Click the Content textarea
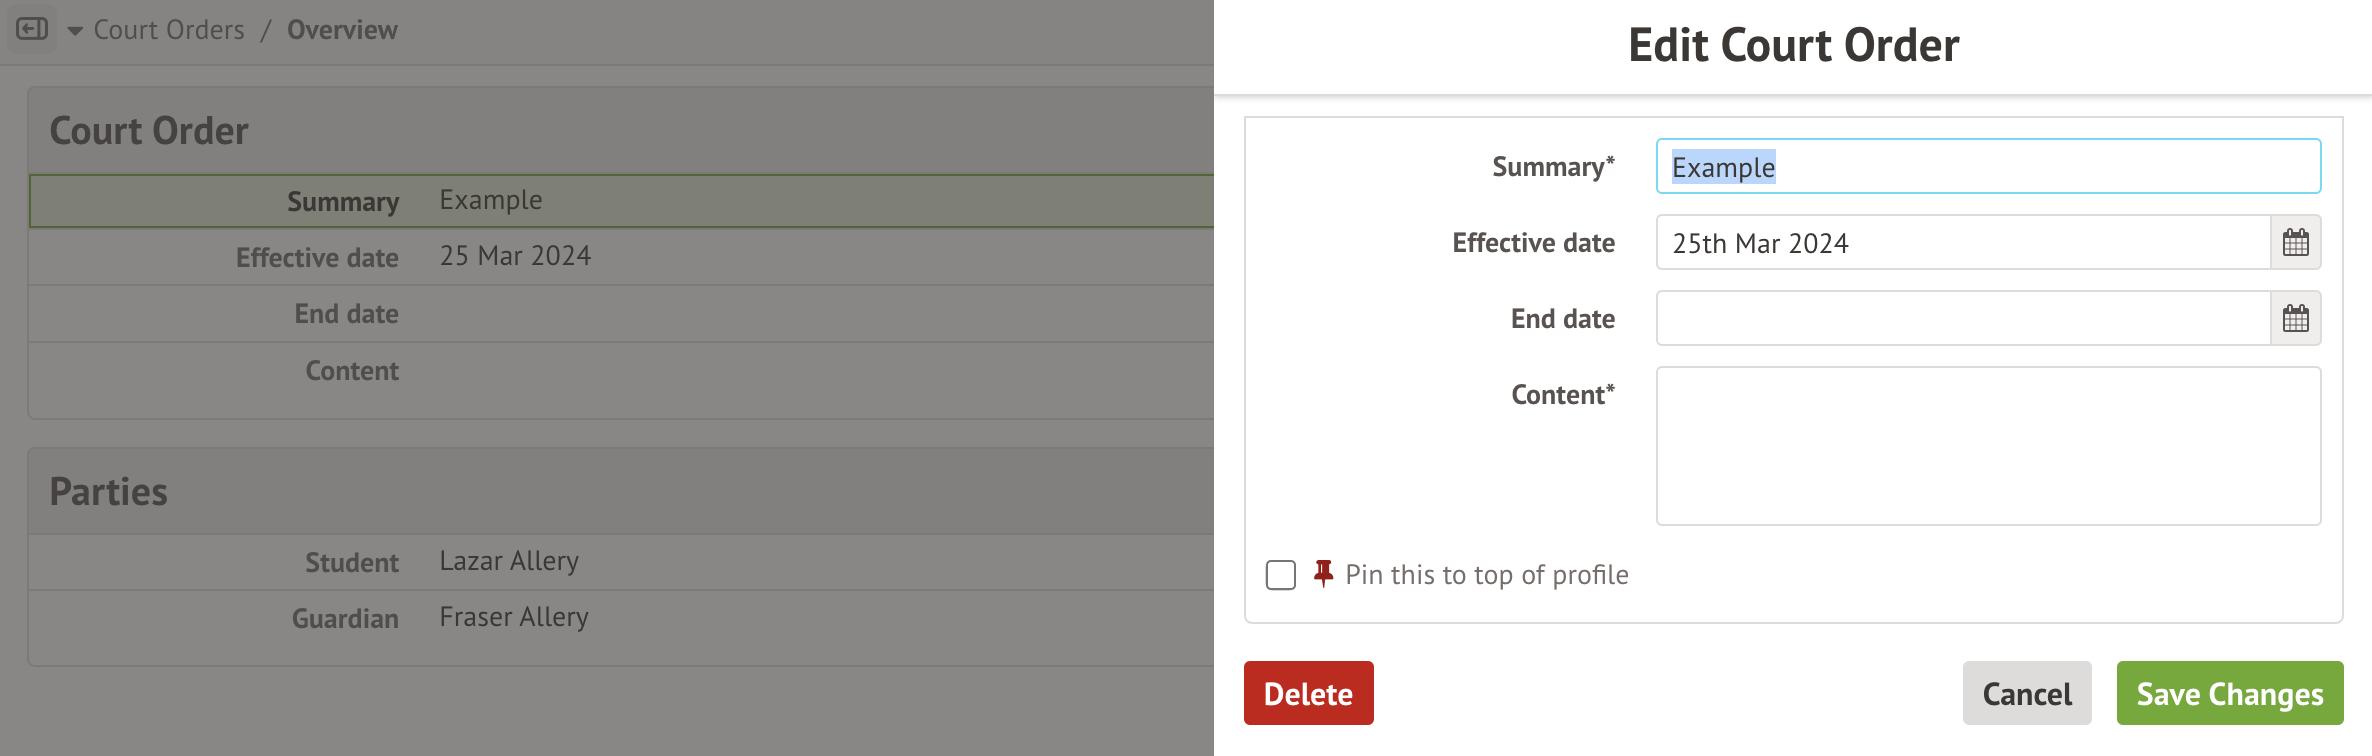Image resolution: width=2372 pixels, height=756 pixels. (x=1988, y=445)
